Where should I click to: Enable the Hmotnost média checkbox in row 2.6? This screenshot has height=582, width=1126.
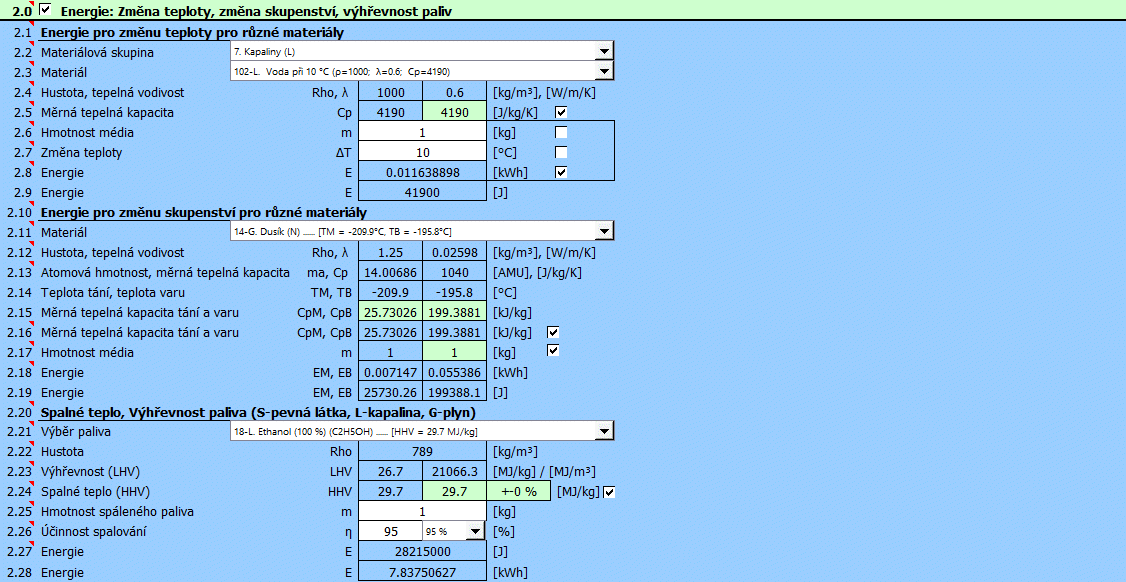click(x=561, y=133)
